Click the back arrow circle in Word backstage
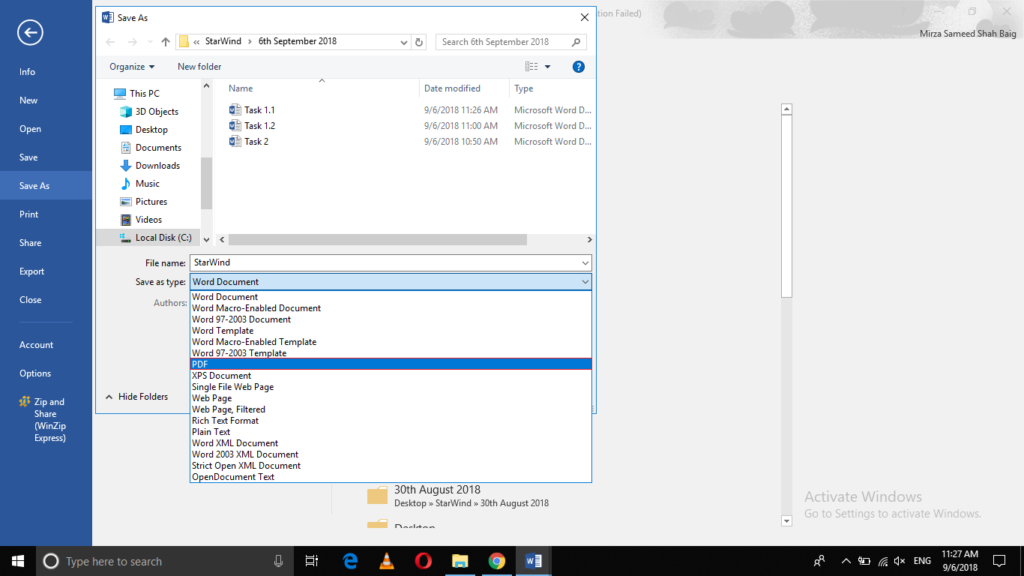 coord(29,33)
